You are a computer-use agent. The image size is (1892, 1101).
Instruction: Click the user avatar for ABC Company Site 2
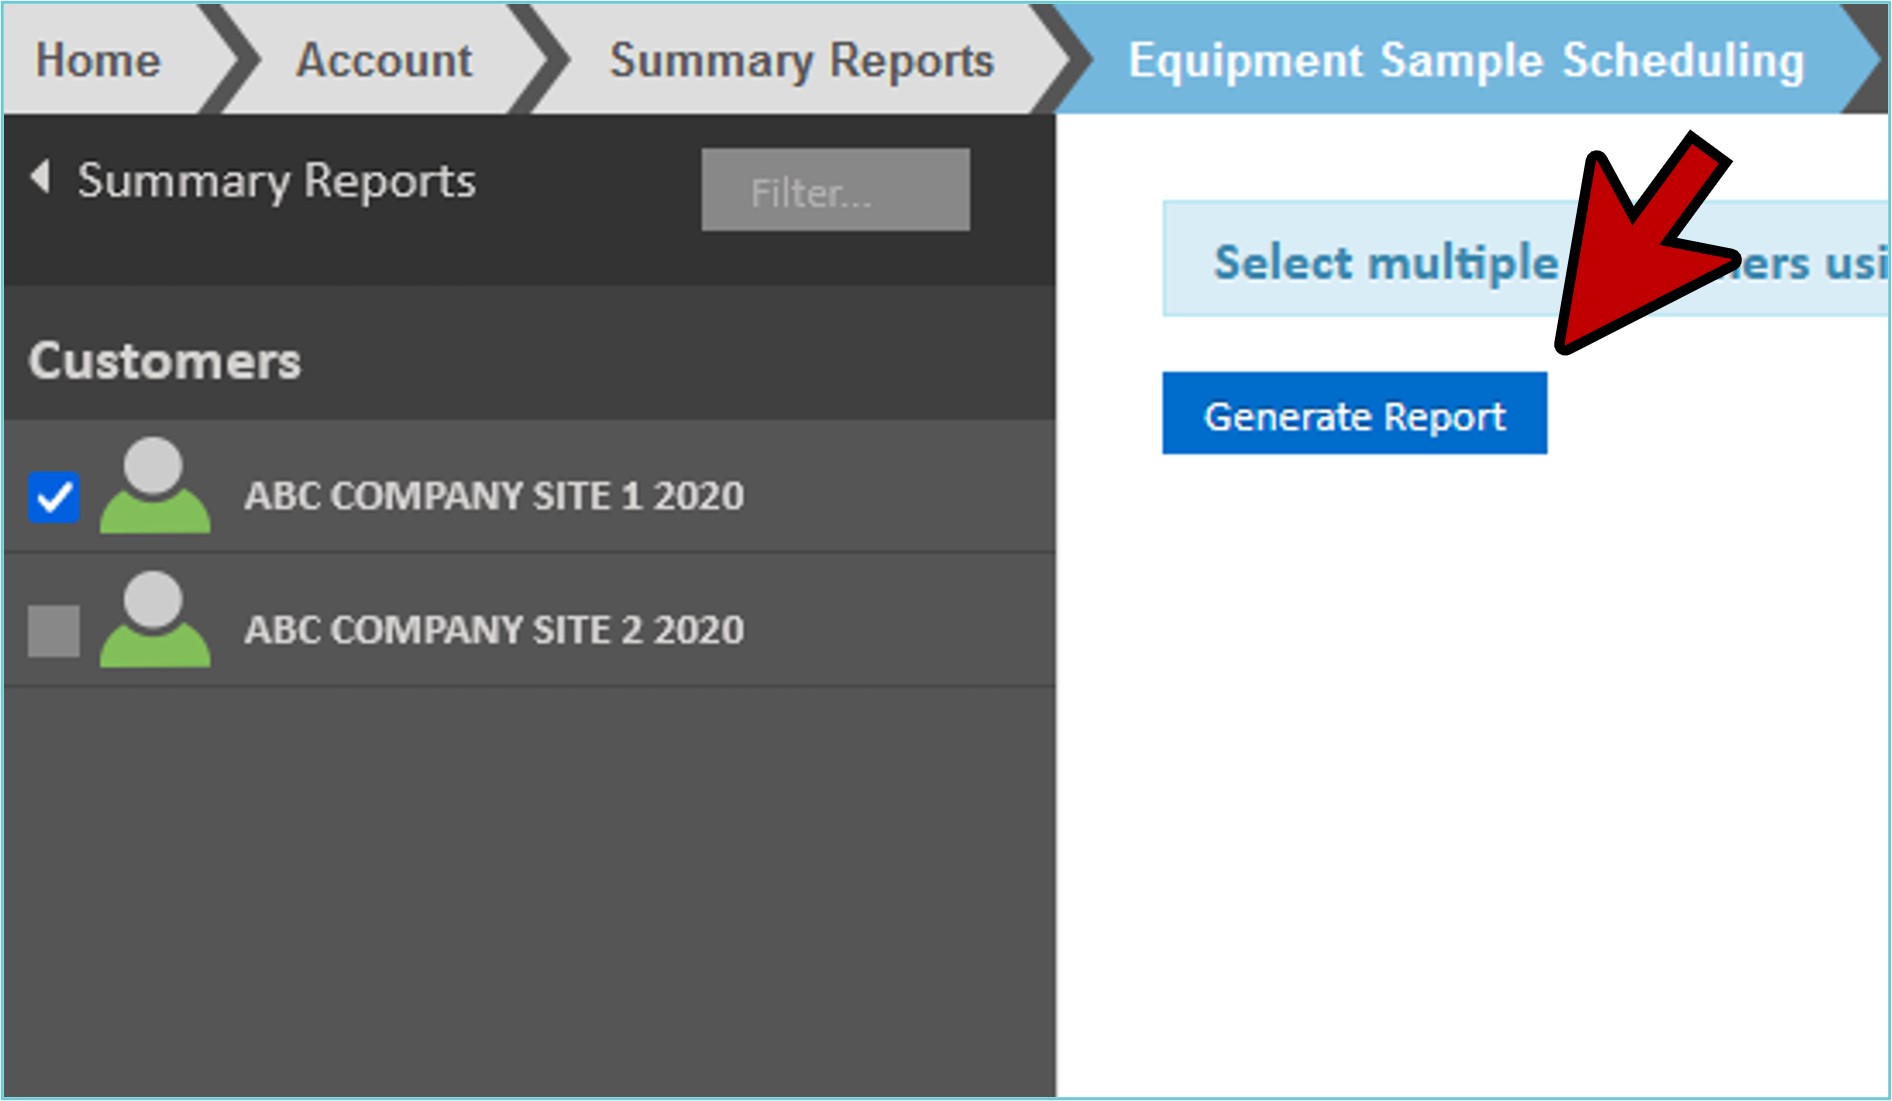[x=154, y=620]
